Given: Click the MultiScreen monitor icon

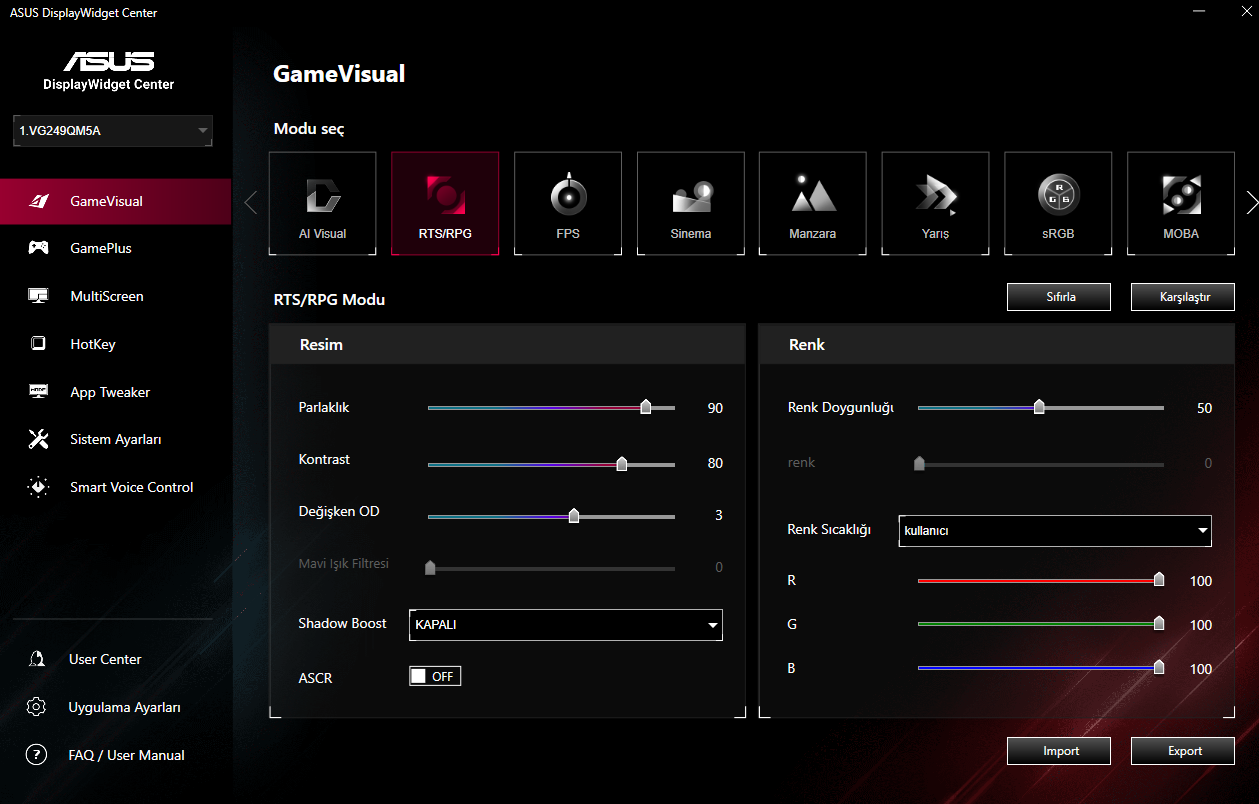Looking at the screenshot, I should pos(38,296).
